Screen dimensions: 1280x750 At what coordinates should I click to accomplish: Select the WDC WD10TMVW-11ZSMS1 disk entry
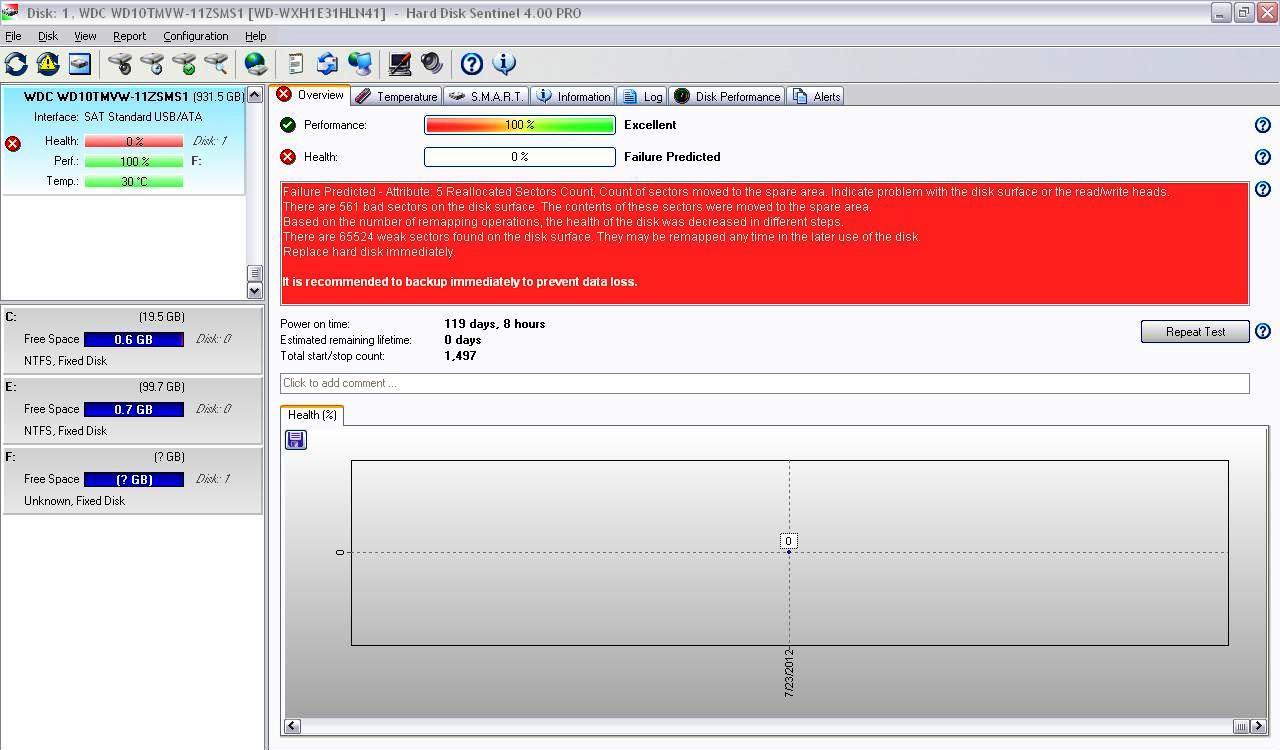pos(123,141)
